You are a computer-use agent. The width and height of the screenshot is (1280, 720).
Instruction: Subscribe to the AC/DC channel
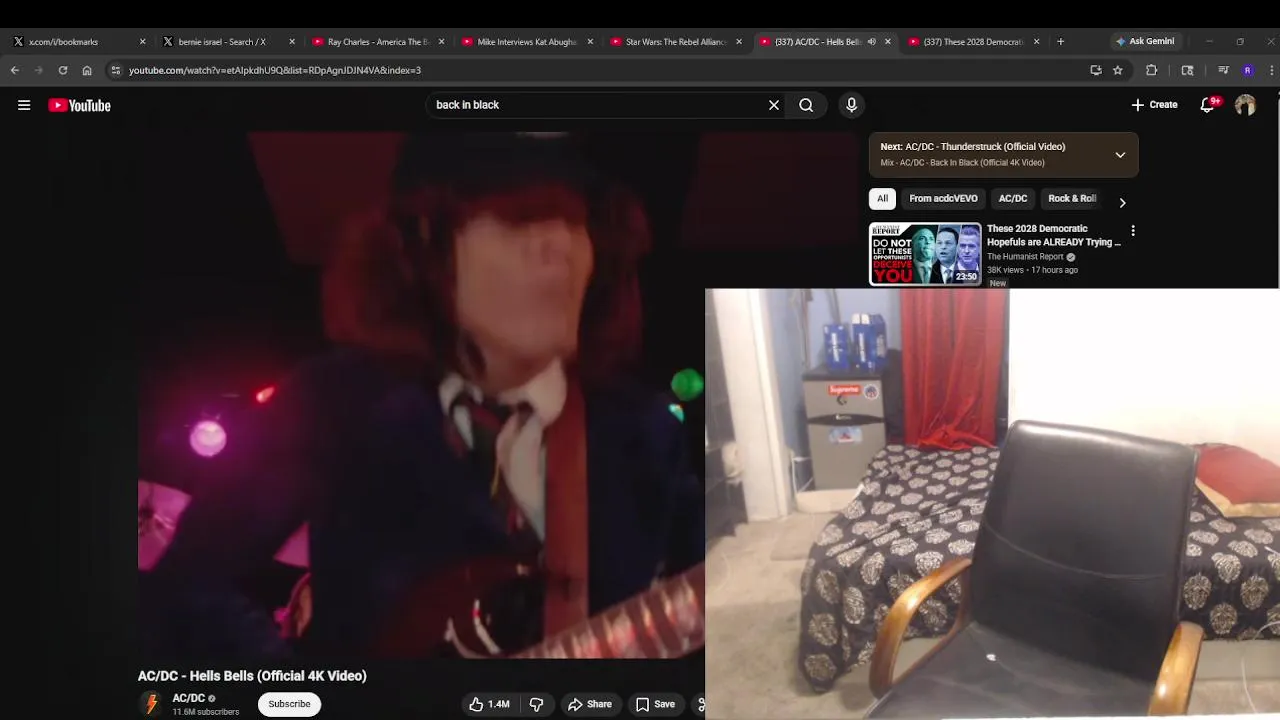[x=289, y=704]
